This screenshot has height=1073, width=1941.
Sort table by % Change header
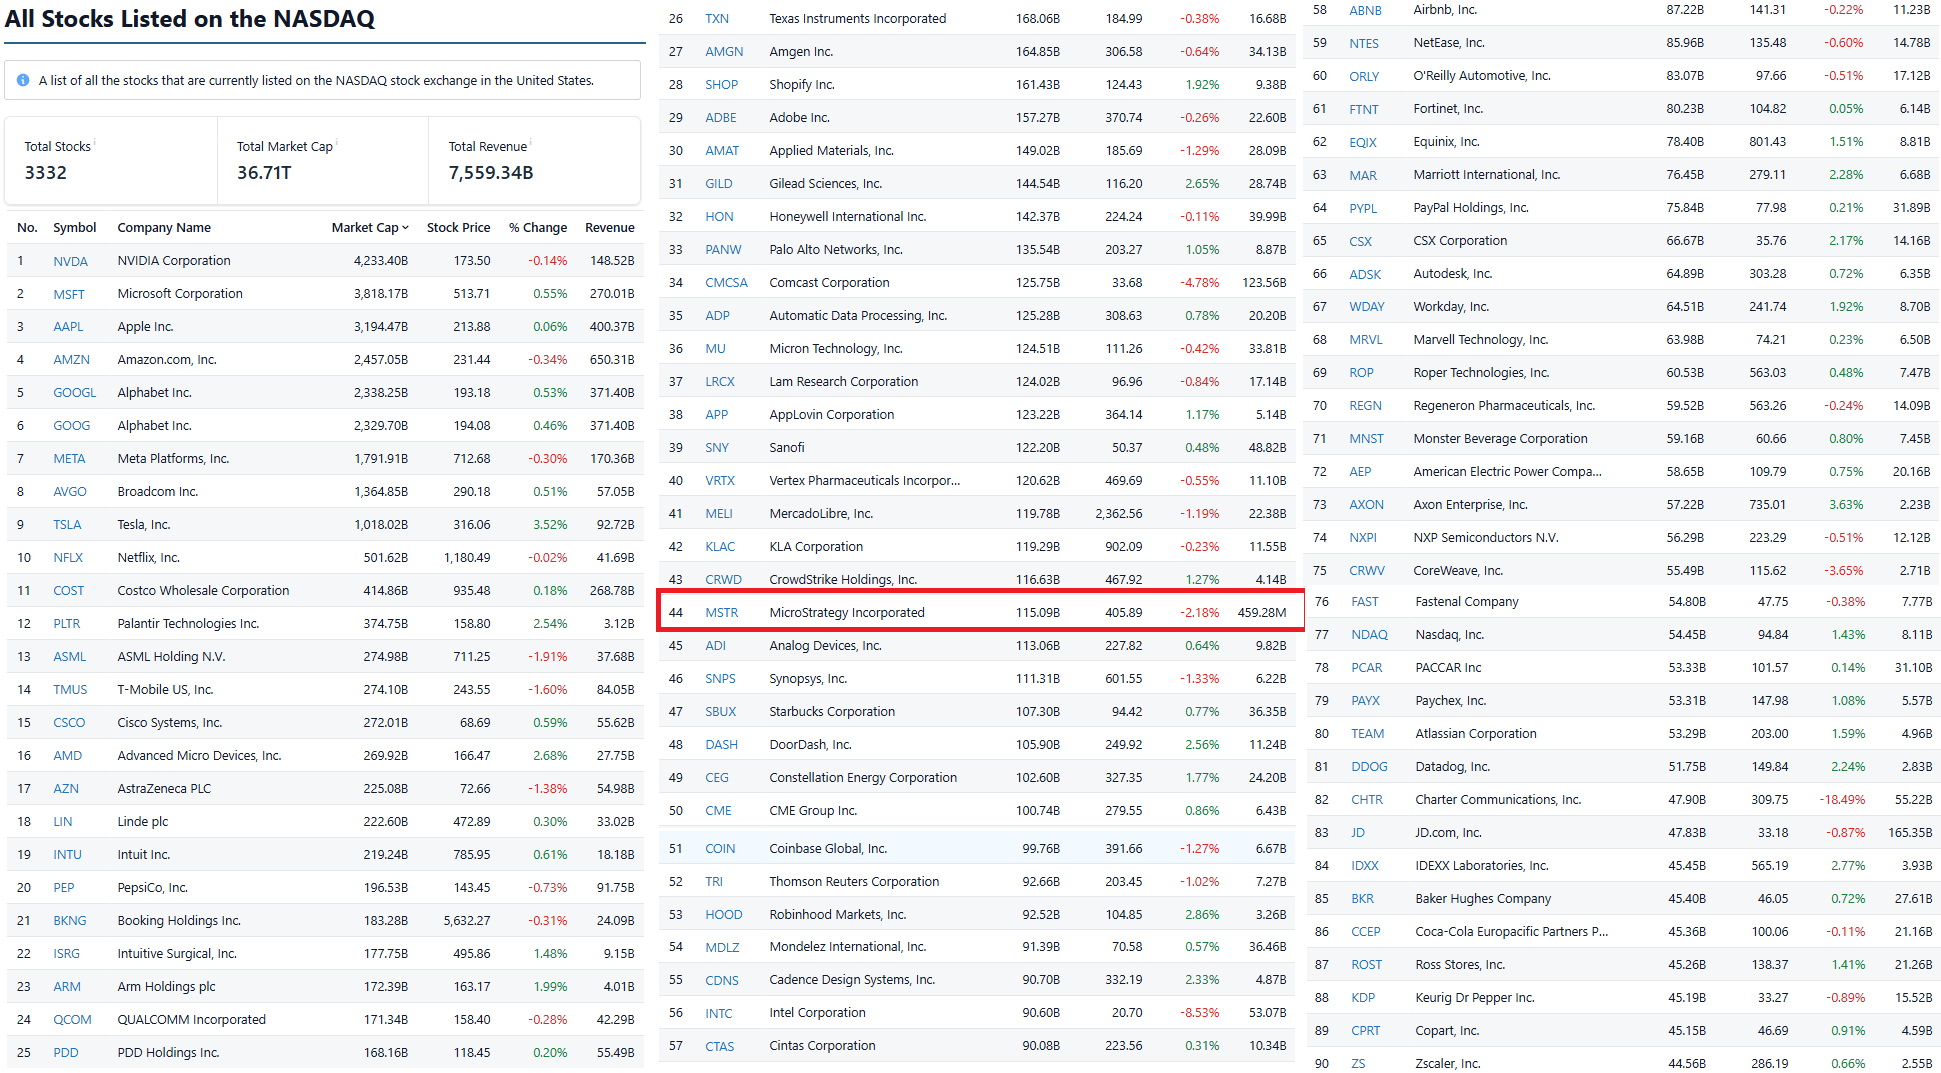coord(538,228)
